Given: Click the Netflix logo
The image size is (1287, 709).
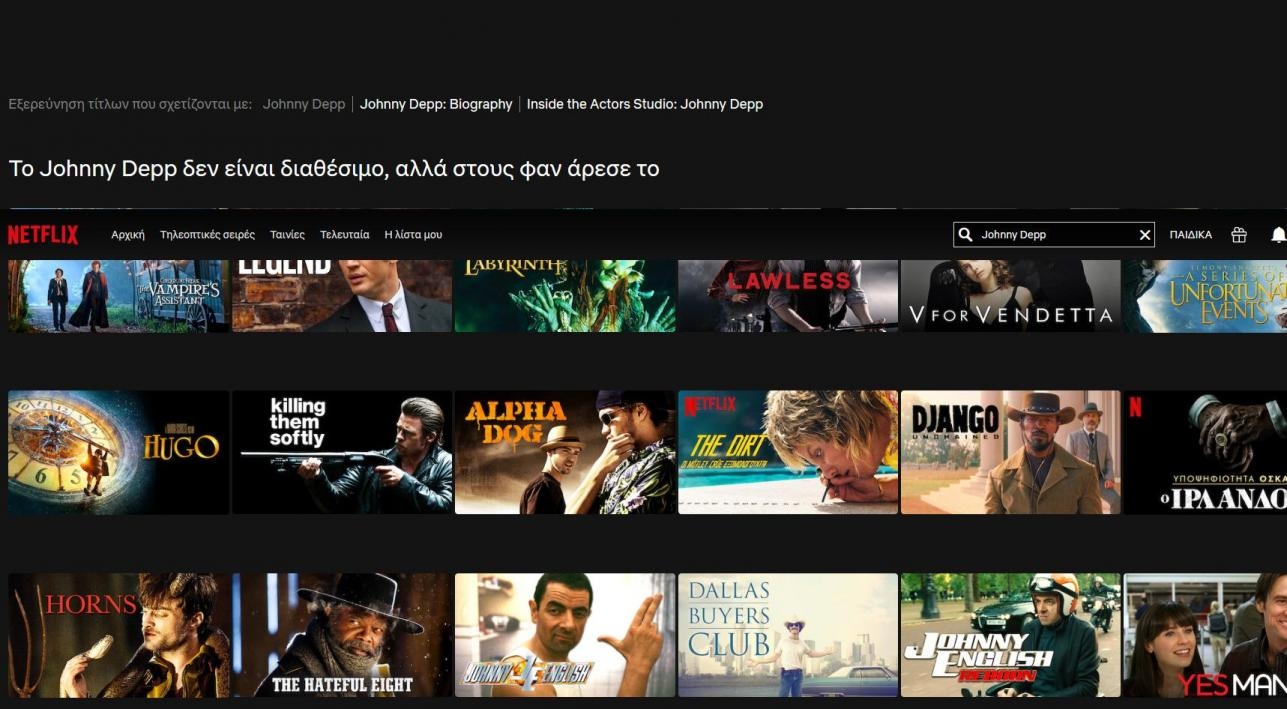Looking at the screenshot, I should coord(43,235).
